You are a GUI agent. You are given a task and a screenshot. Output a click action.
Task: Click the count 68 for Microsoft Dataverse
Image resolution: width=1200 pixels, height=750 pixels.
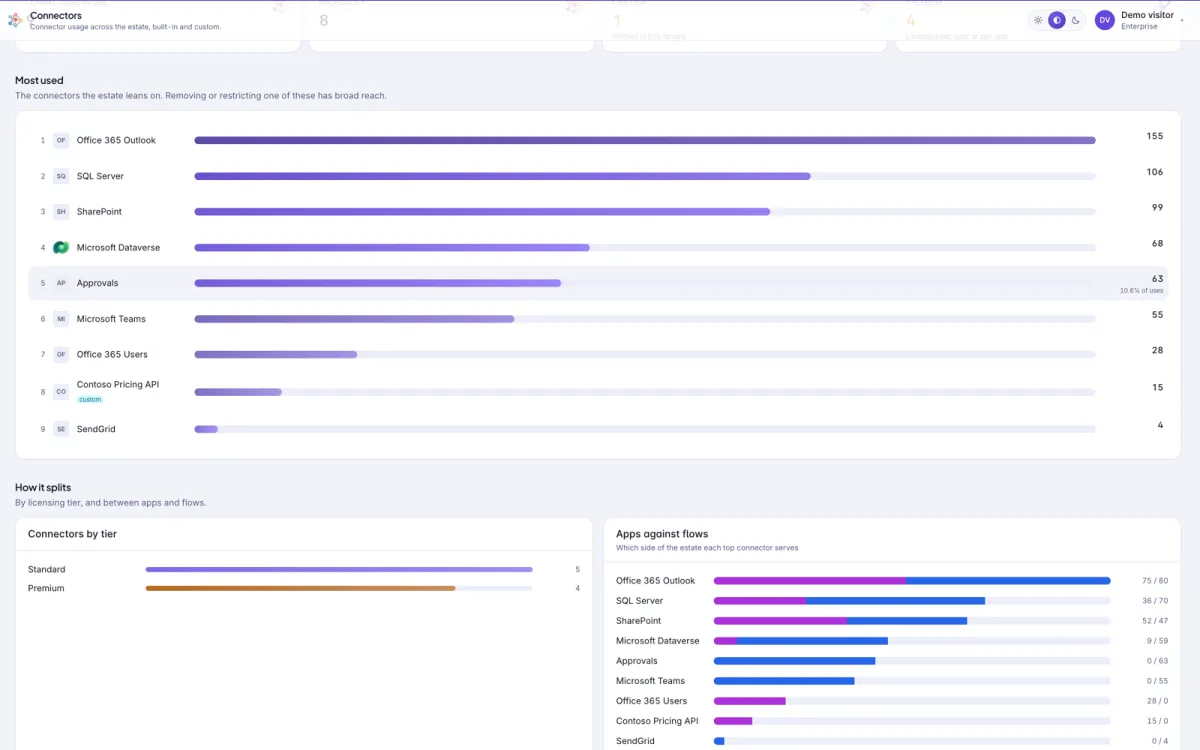[1157, 244]
